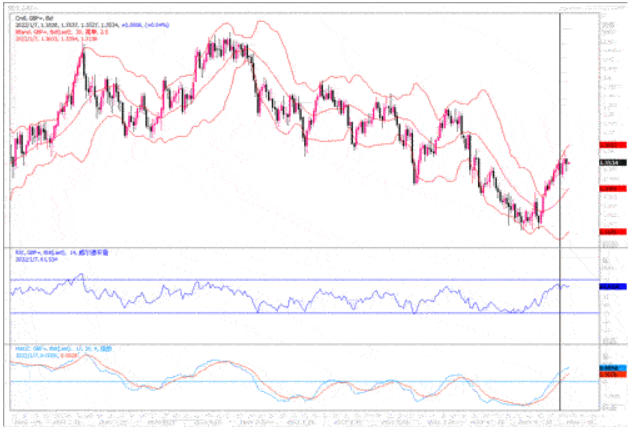Click the last candlestick at chart's right
The image size is (629, 432).
[x=568, y=162]
